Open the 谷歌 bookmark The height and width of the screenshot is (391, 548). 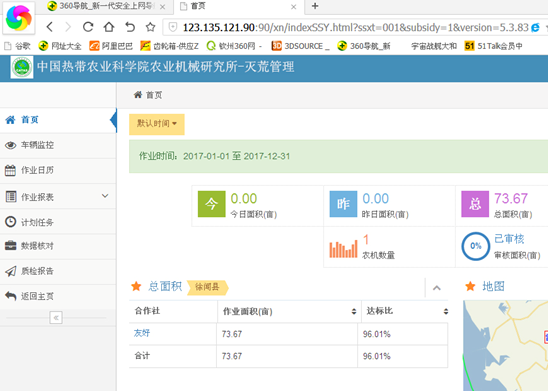point(17,46)
